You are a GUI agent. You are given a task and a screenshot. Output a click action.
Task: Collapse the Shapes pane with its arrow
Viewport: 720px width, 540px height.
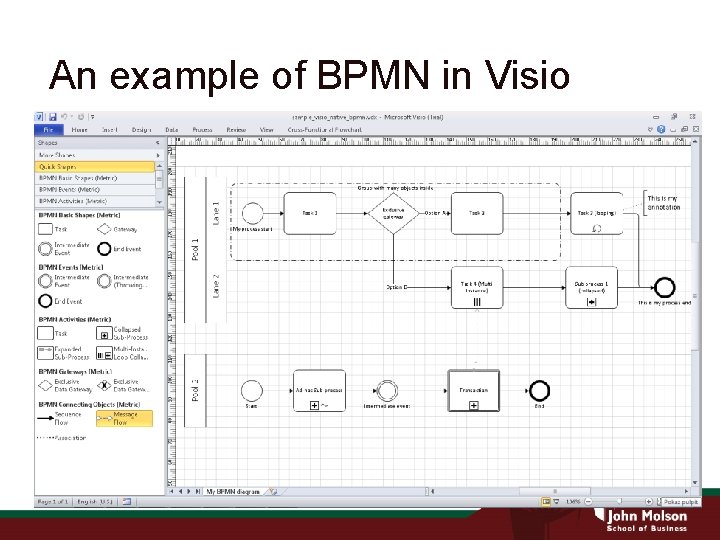coord(158,143)
